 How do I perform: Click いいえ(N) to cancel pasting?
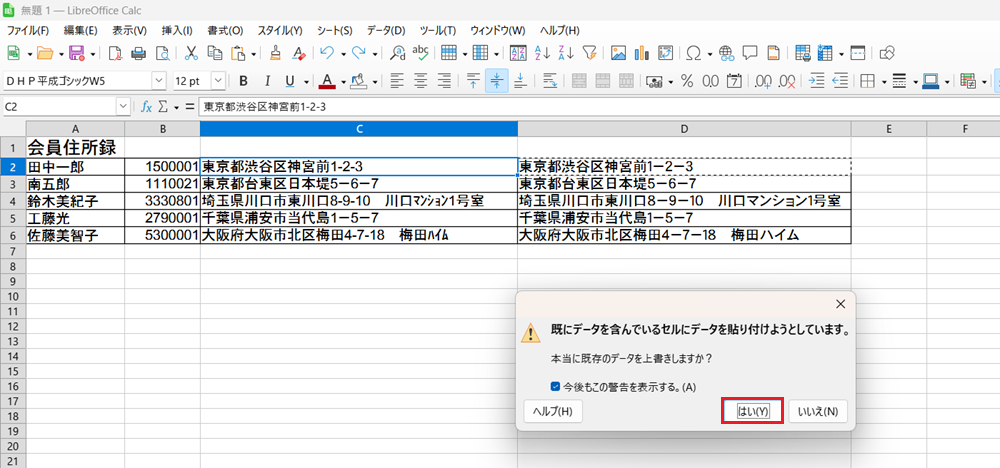click(x=818, y=412)
